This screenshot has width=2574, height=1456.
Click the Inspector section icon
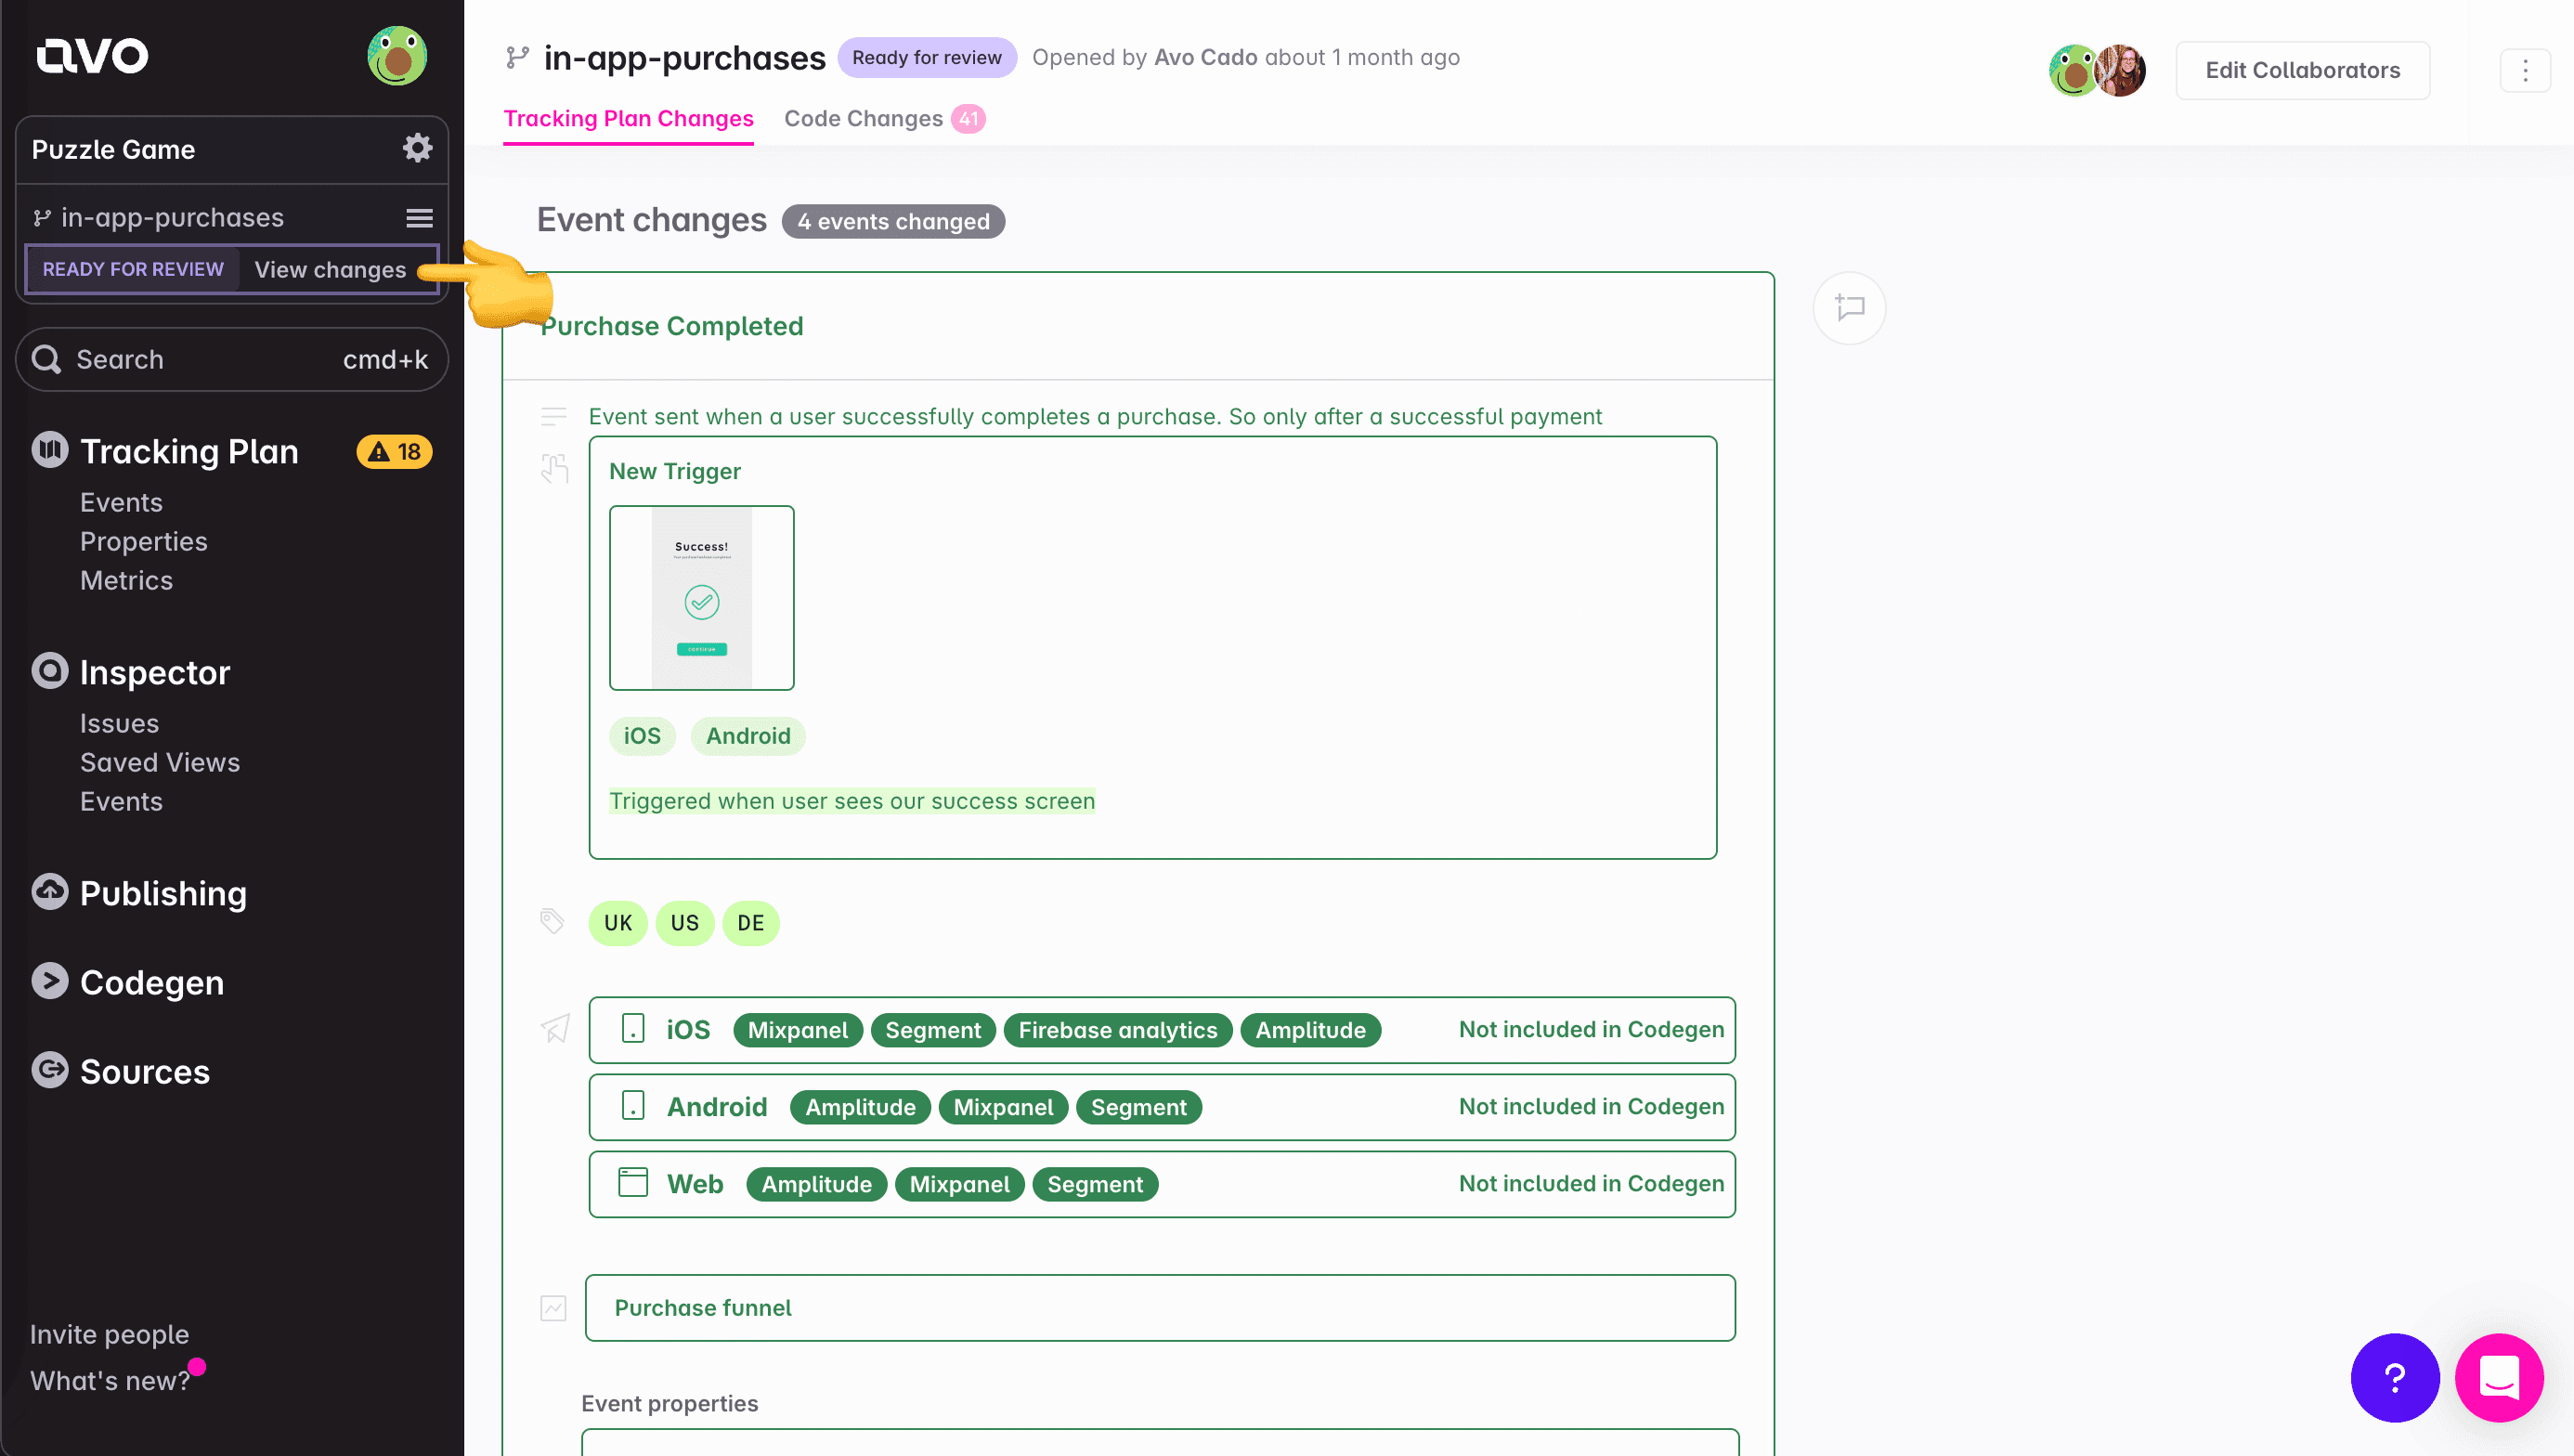coord(49,671)
